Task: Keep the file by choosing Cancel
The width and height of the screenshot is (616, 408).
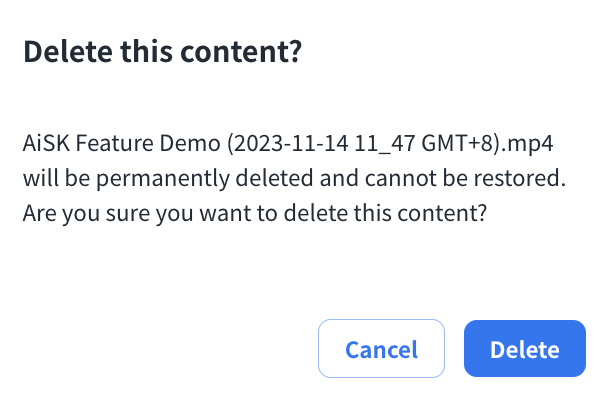Action: [x=381, y=349]
